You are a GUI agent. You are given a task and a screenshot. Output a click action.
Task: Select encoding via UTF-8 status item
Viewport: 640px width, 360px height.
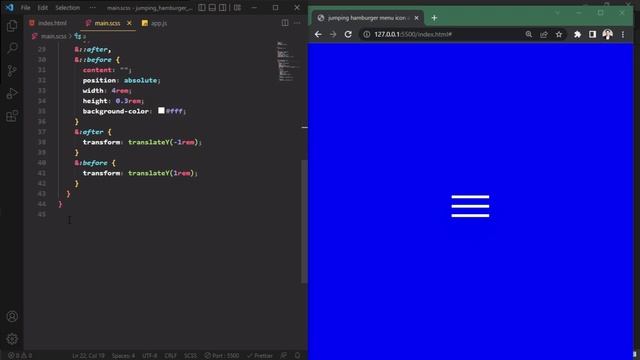click(x=149, y=356)
